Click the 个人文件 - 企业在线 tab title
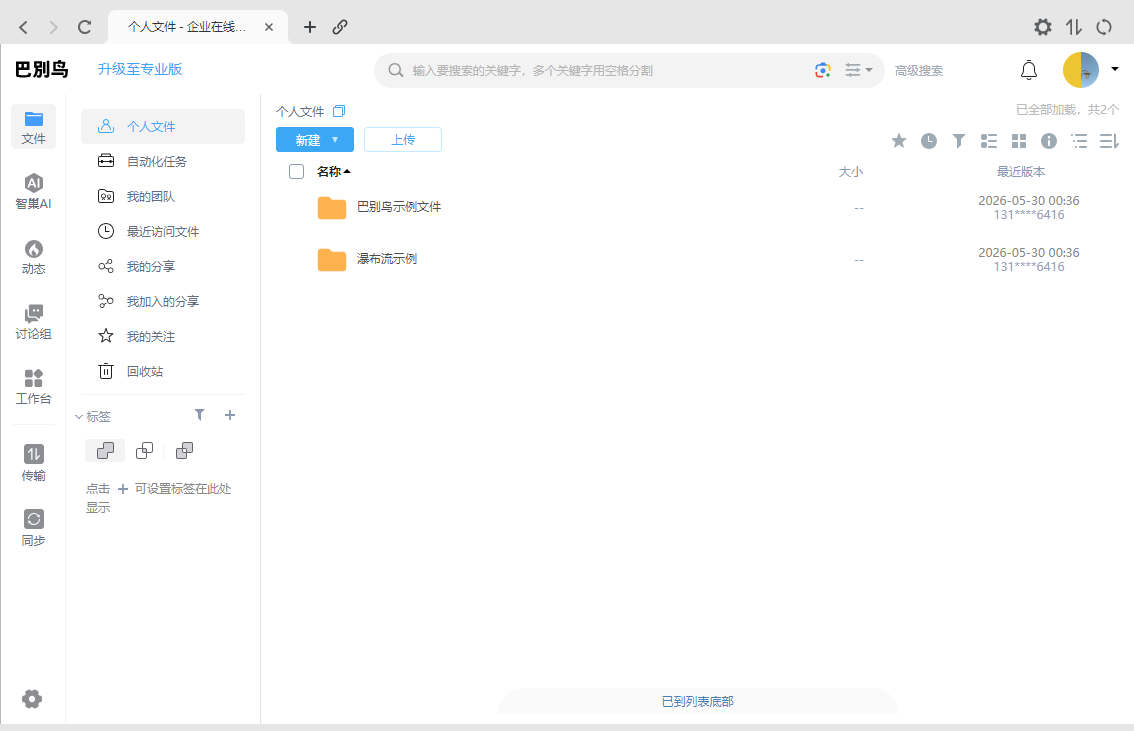The height and width of the screenshot is (731, 1134). (x=187, y=27)
